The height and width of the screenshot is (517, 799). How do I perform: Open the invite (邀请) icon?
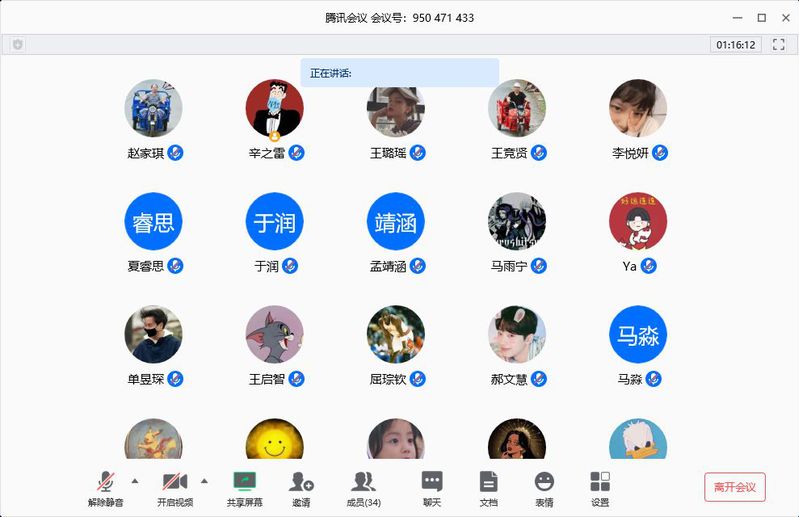pos(301,488)
